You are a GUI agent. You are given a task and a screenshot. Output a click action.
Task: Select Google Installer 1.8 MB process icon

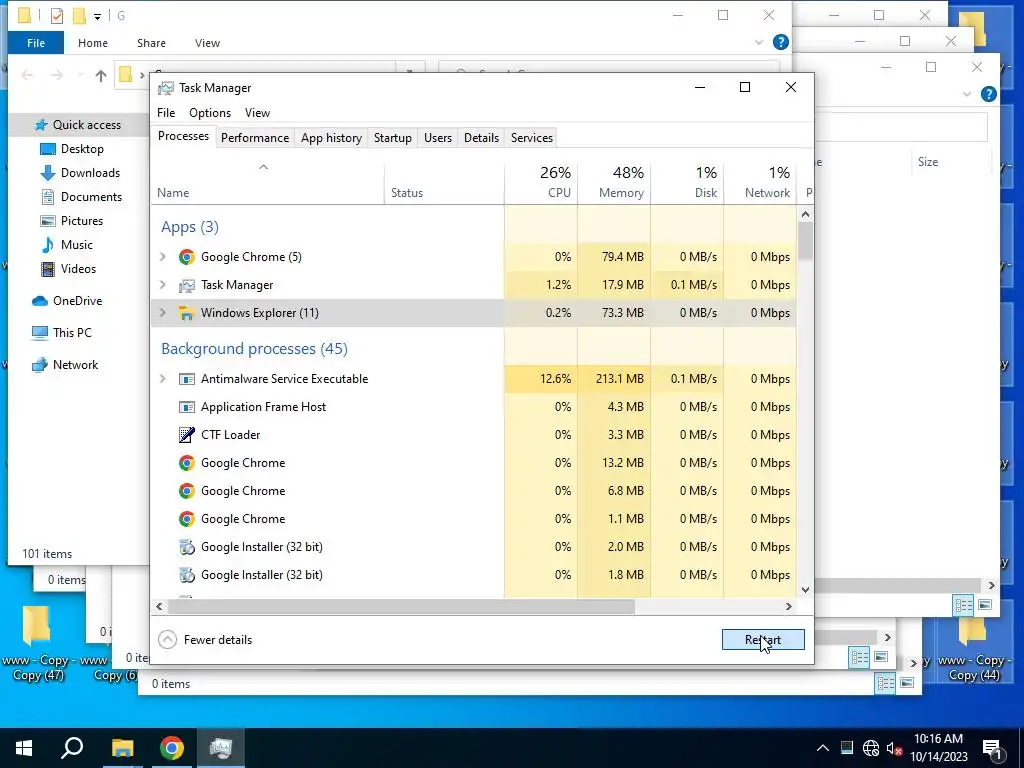point(187,575)
